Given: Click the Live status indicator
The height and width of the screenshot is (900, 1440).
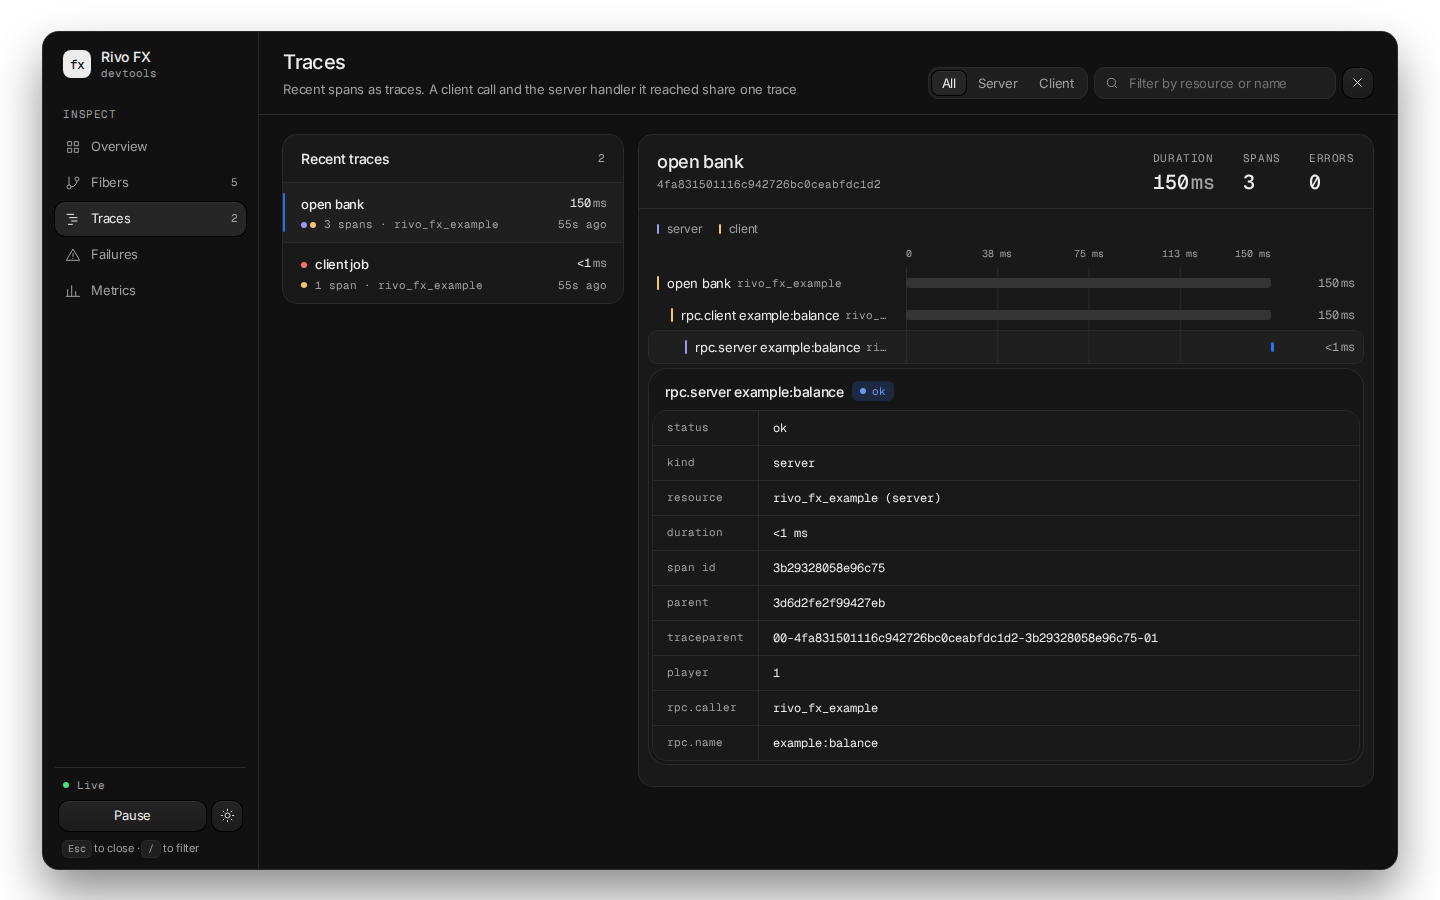Looking at the screenshot, I should click(x=84, y=786).
